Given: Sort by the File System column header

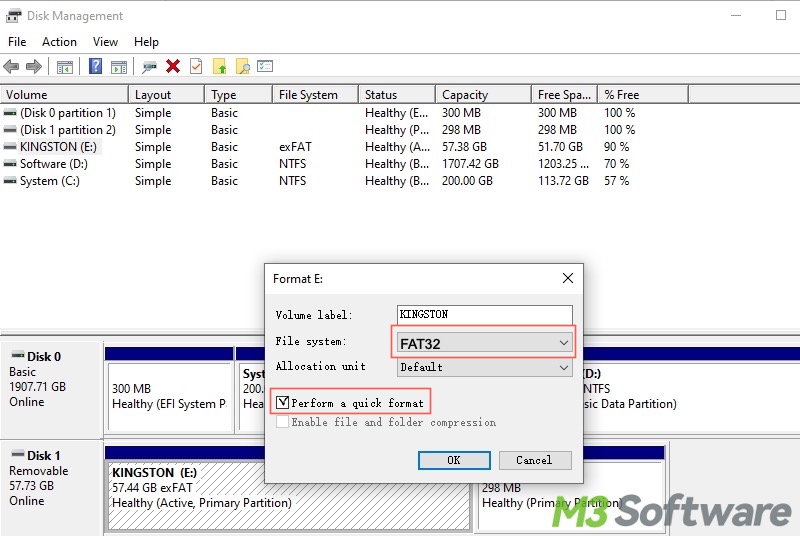Looking at the screenshot, I should (x=315, y=95).
